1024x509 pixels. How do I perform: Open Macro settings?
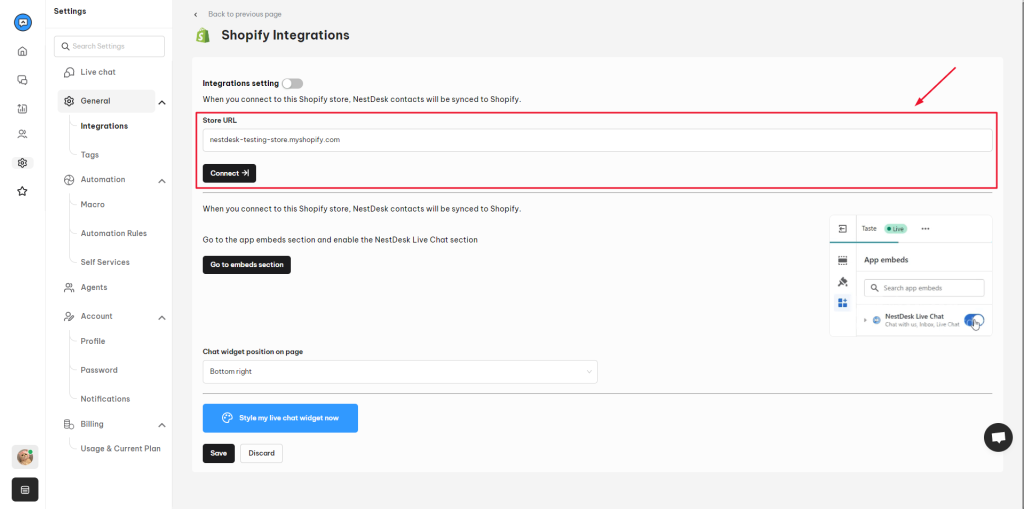[x=92, y=205]
